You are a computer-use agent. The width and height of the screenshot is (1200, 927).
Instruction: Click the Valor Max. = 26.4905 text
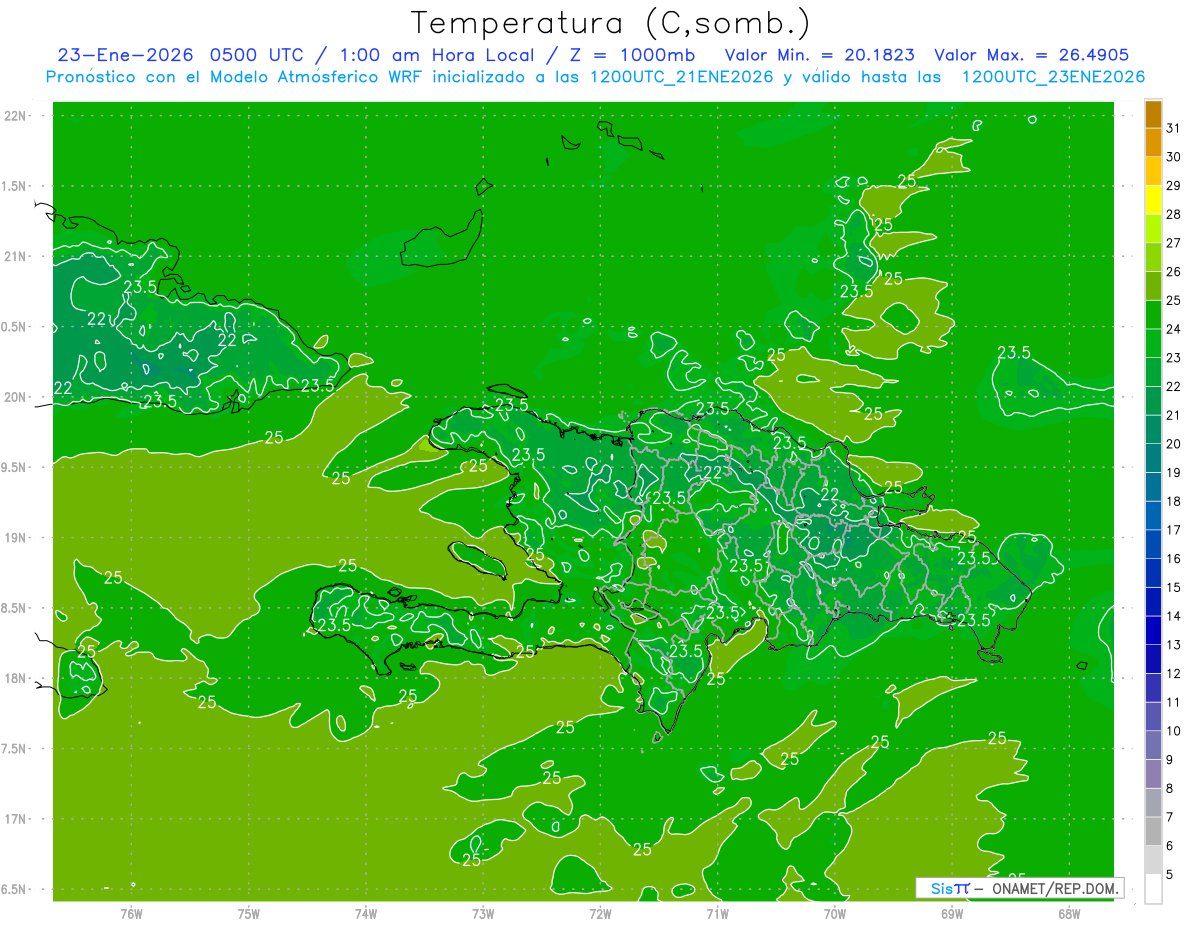point(1031,55)
